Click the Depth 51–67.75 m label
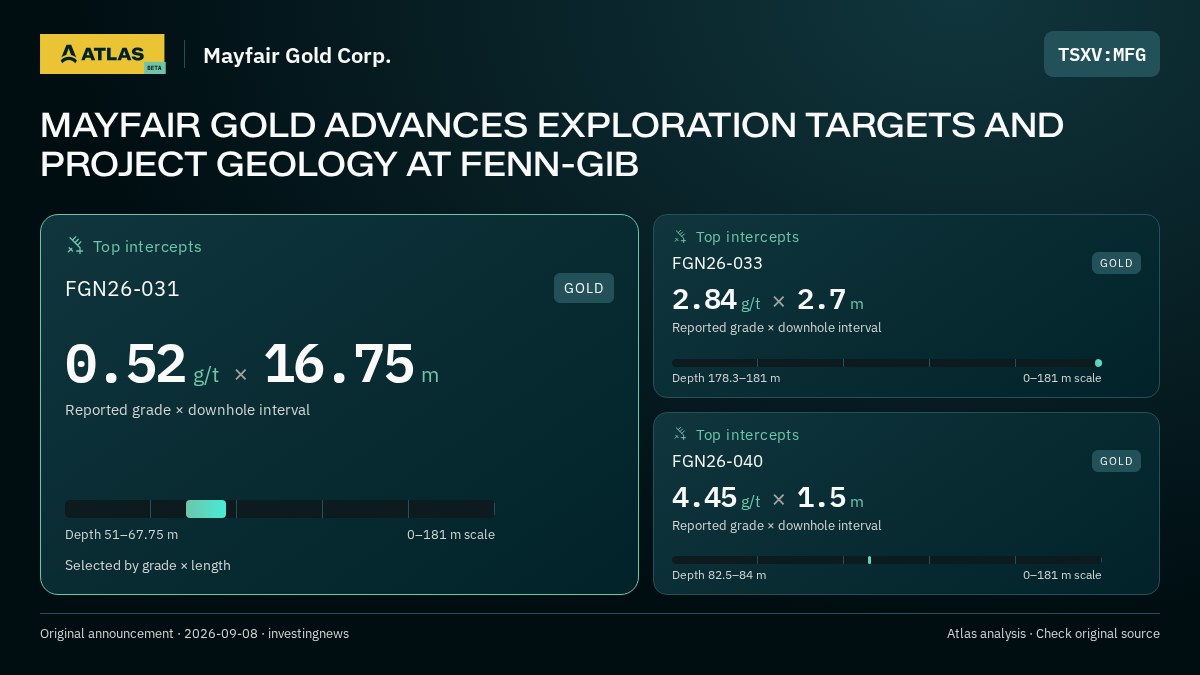Viewport: 1200px width, 675px height. [121, 535]
